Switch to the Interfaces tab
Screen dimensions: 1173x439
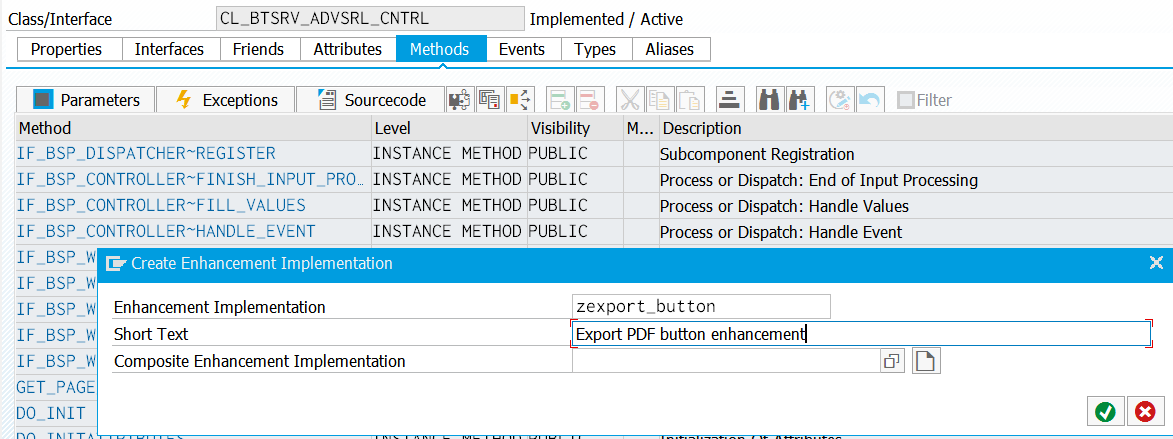(169, 49)
